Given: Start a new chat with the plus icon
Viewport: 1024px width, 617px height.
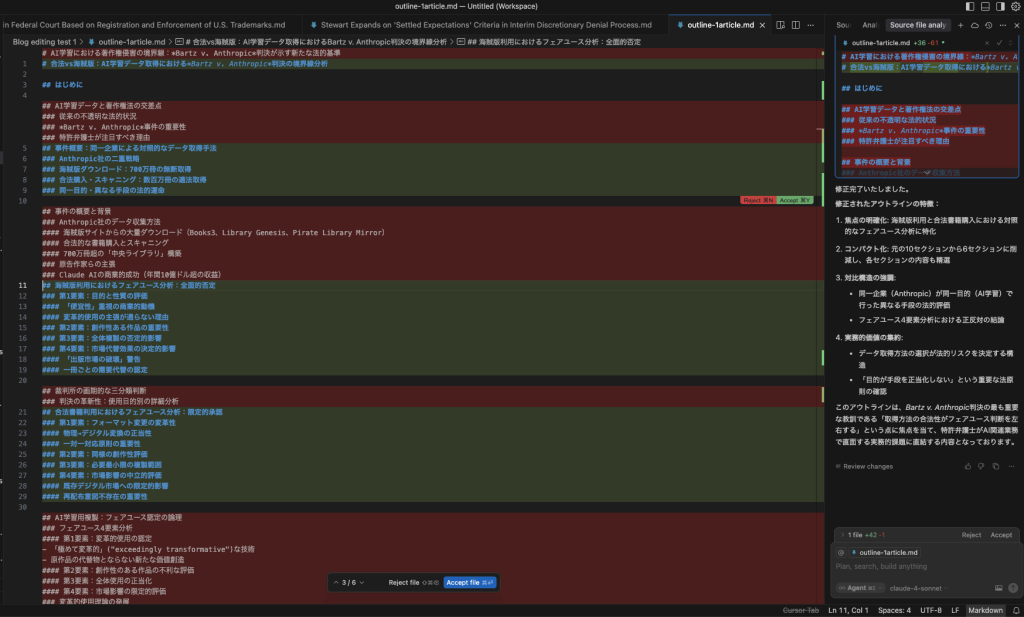Looking at the screenshot, I should [x=960, y=24].
